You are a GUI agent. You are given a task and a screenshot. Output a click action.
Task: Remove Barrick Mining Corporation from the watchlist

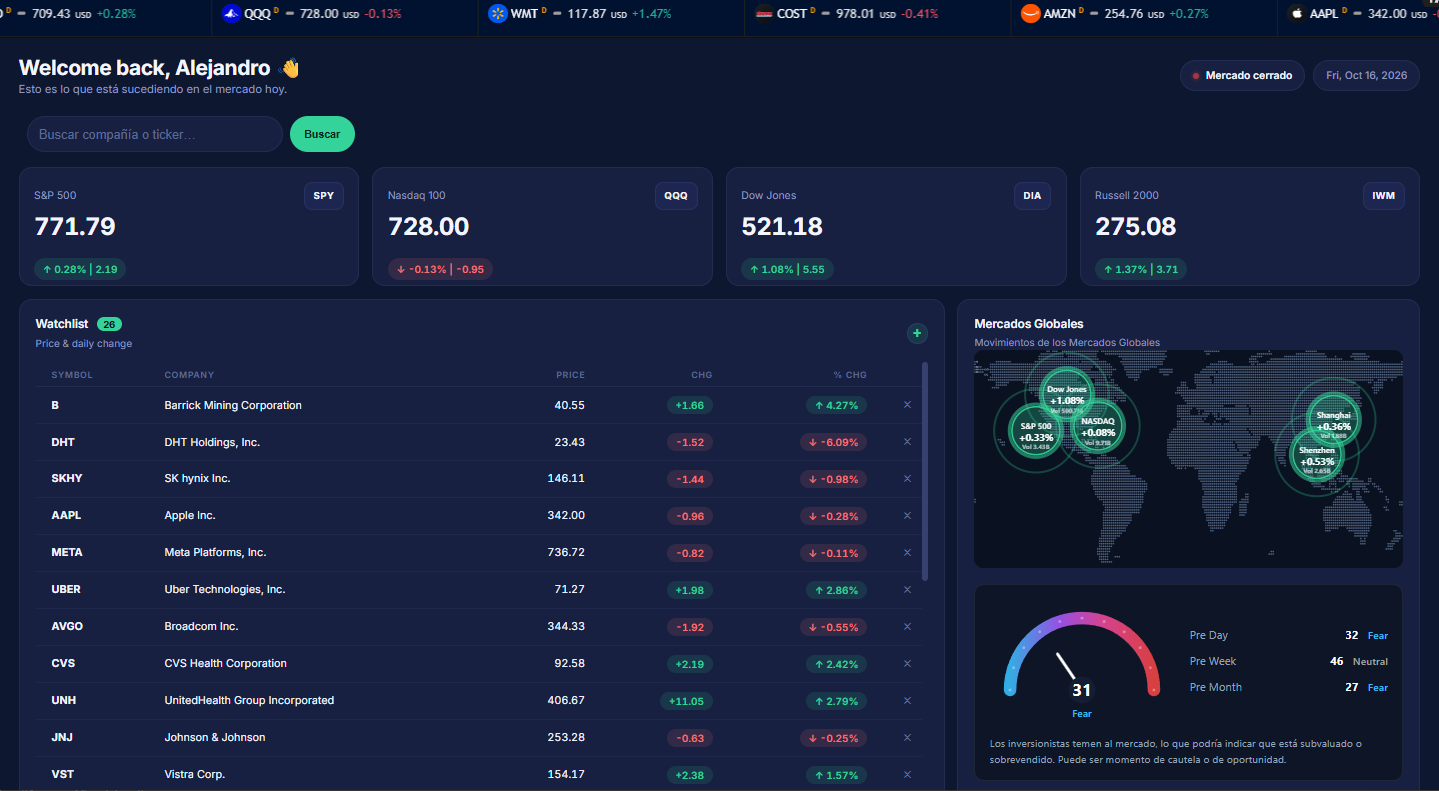(907, 405)
